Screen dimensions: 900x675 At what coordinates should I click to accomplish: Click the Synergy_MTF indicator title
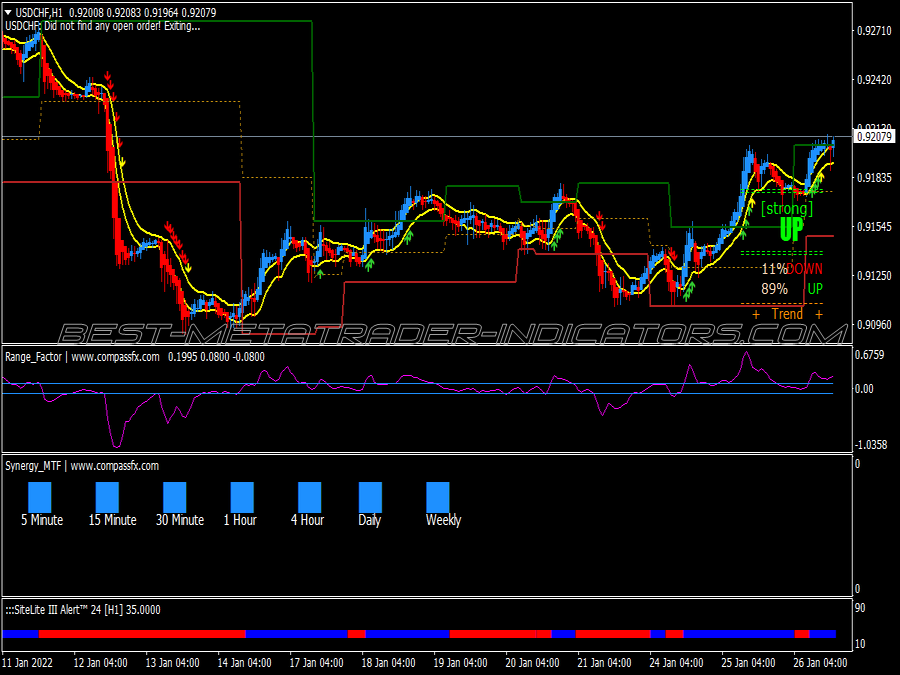[x=82, y=466]
